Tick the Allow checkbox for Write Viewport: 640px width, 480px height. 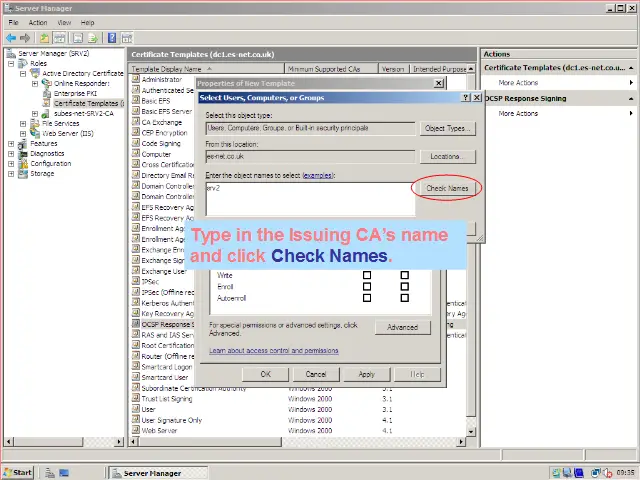pyautogui.click(x=367, y=275)
